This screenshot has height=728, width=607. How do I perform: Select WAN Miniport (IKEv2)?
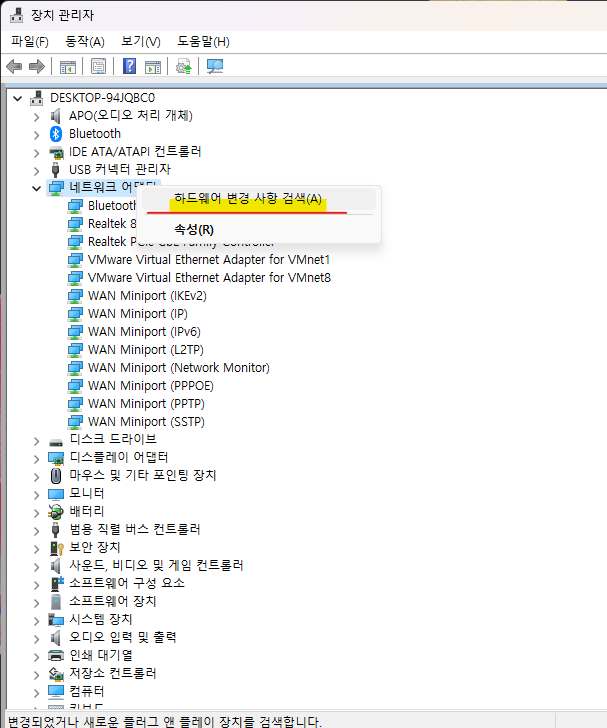tap(147, 296)
